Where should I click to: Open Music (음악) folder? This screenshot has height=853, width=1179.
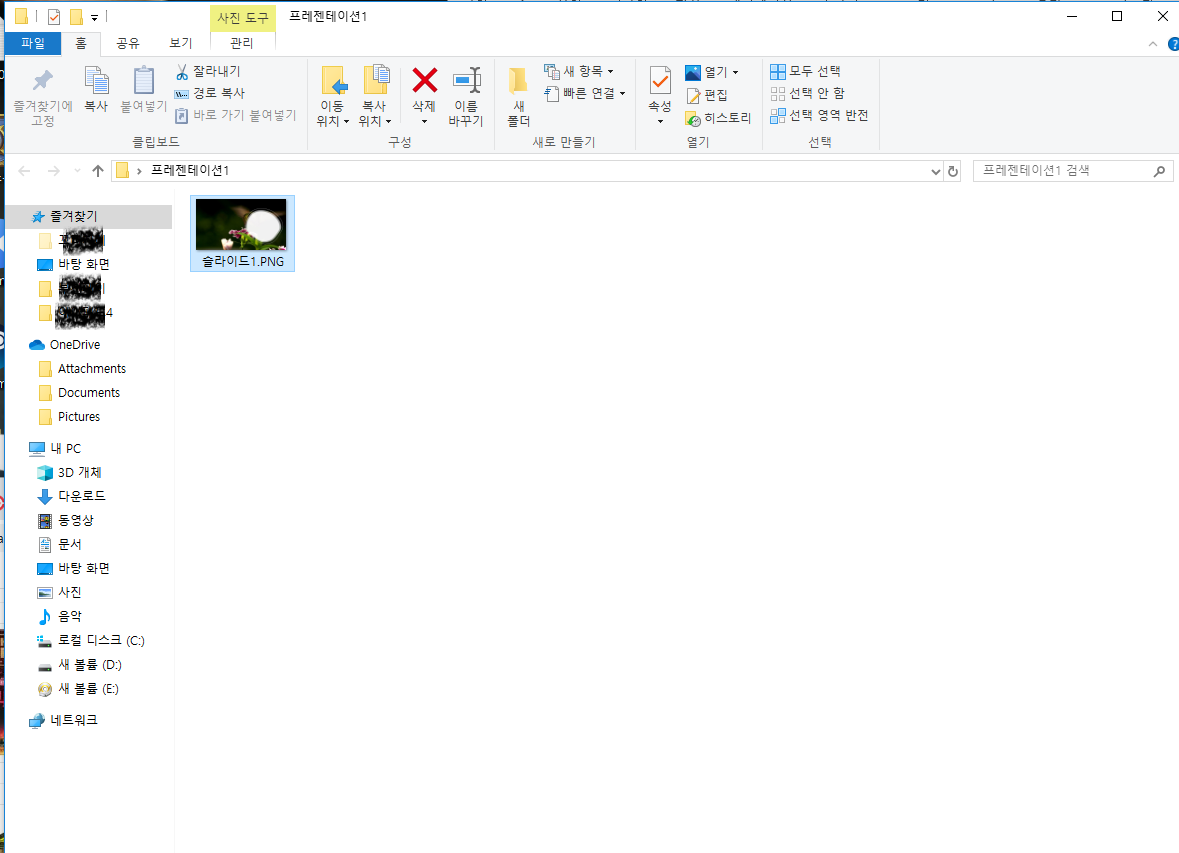(70, 617)
